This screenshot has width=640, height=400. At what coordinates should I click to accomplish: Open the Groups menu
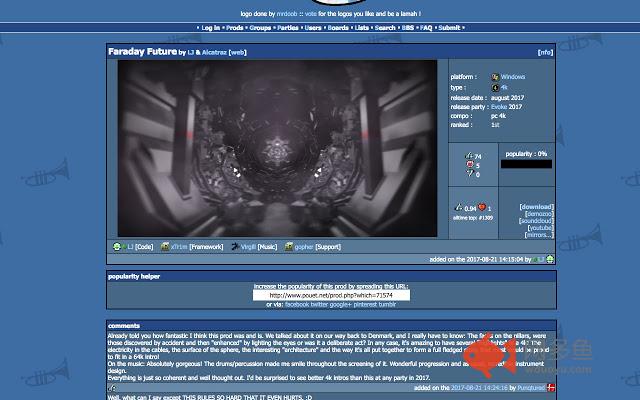tap(260, 28)
